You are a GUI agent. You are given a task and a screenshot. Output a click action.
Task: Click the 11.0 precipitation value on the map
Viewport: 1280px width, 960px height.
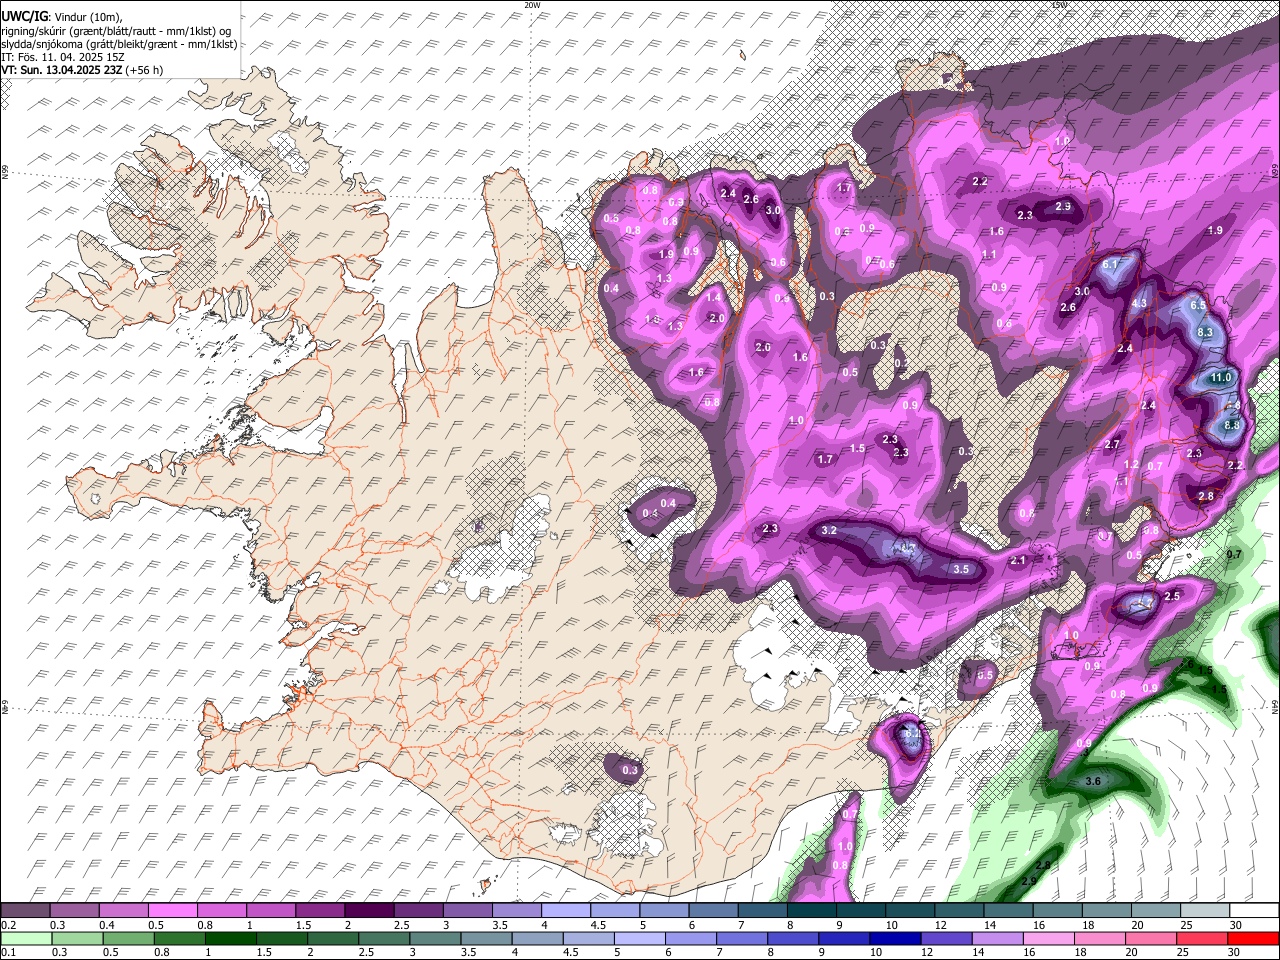pyautogui.click(x=1221, y=378)
